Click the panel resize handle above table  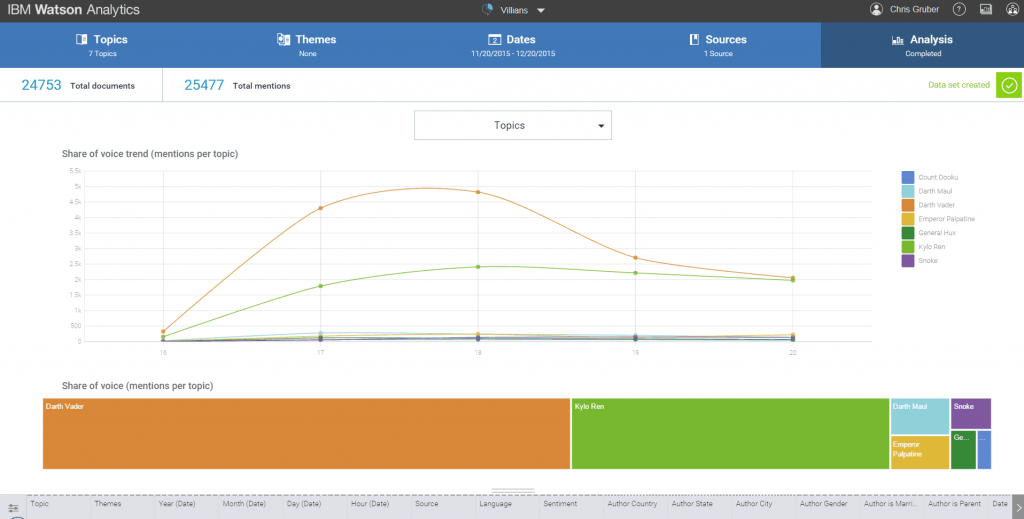513,490
